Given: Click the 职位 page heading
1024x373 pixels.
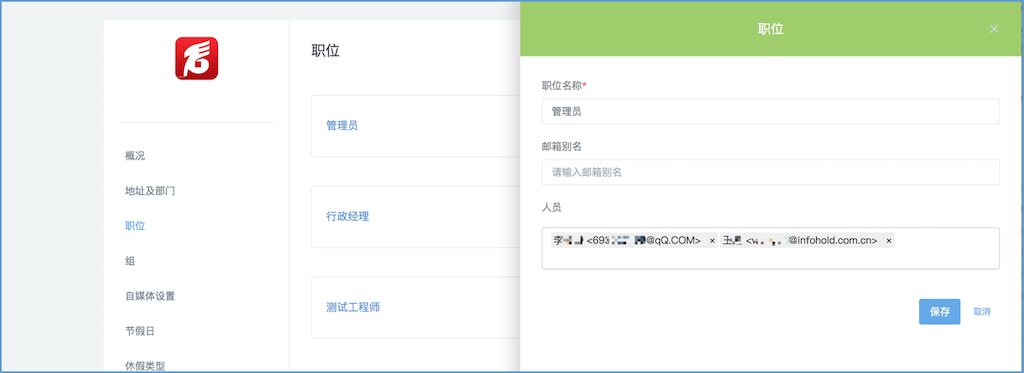Looking at the screenshot, I should point(326,51).
